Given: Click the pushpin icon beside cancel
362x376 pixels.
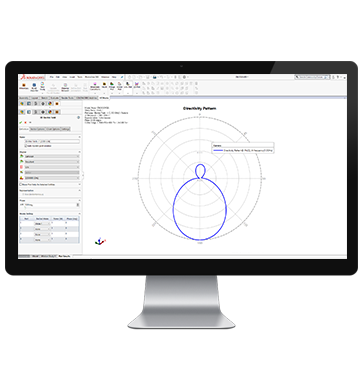Looking at the screenshot, I should (30, 123).
